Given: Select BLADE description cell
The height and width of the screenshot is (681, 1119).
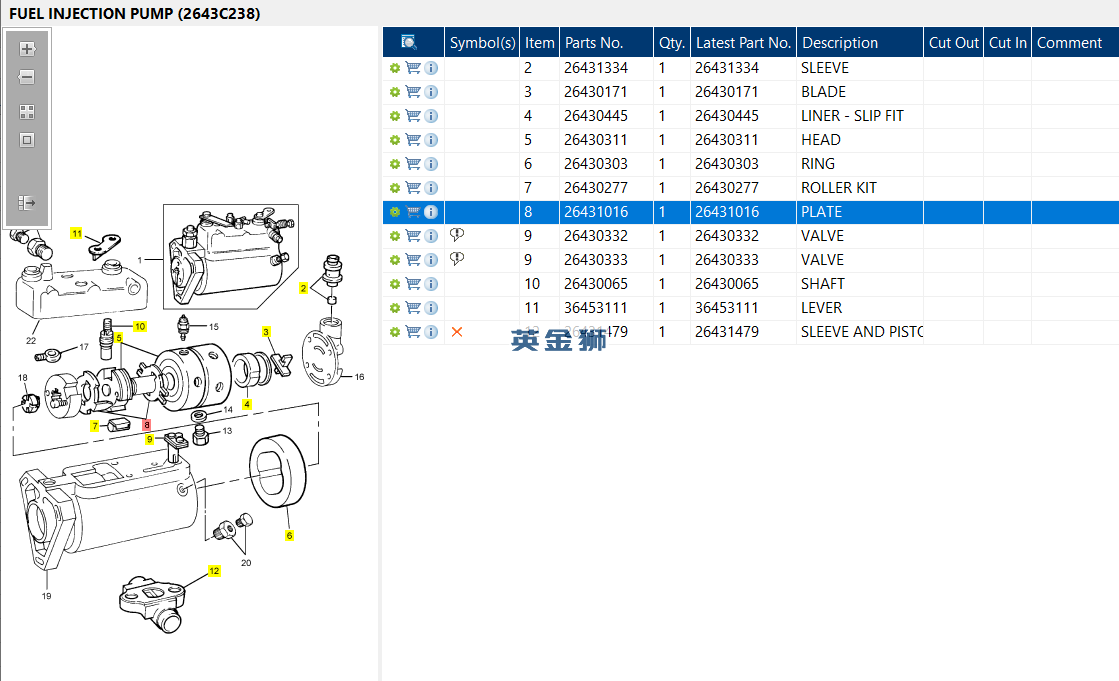Looking at the screenshot, I should pyautogui.click(x=860, y=92).
